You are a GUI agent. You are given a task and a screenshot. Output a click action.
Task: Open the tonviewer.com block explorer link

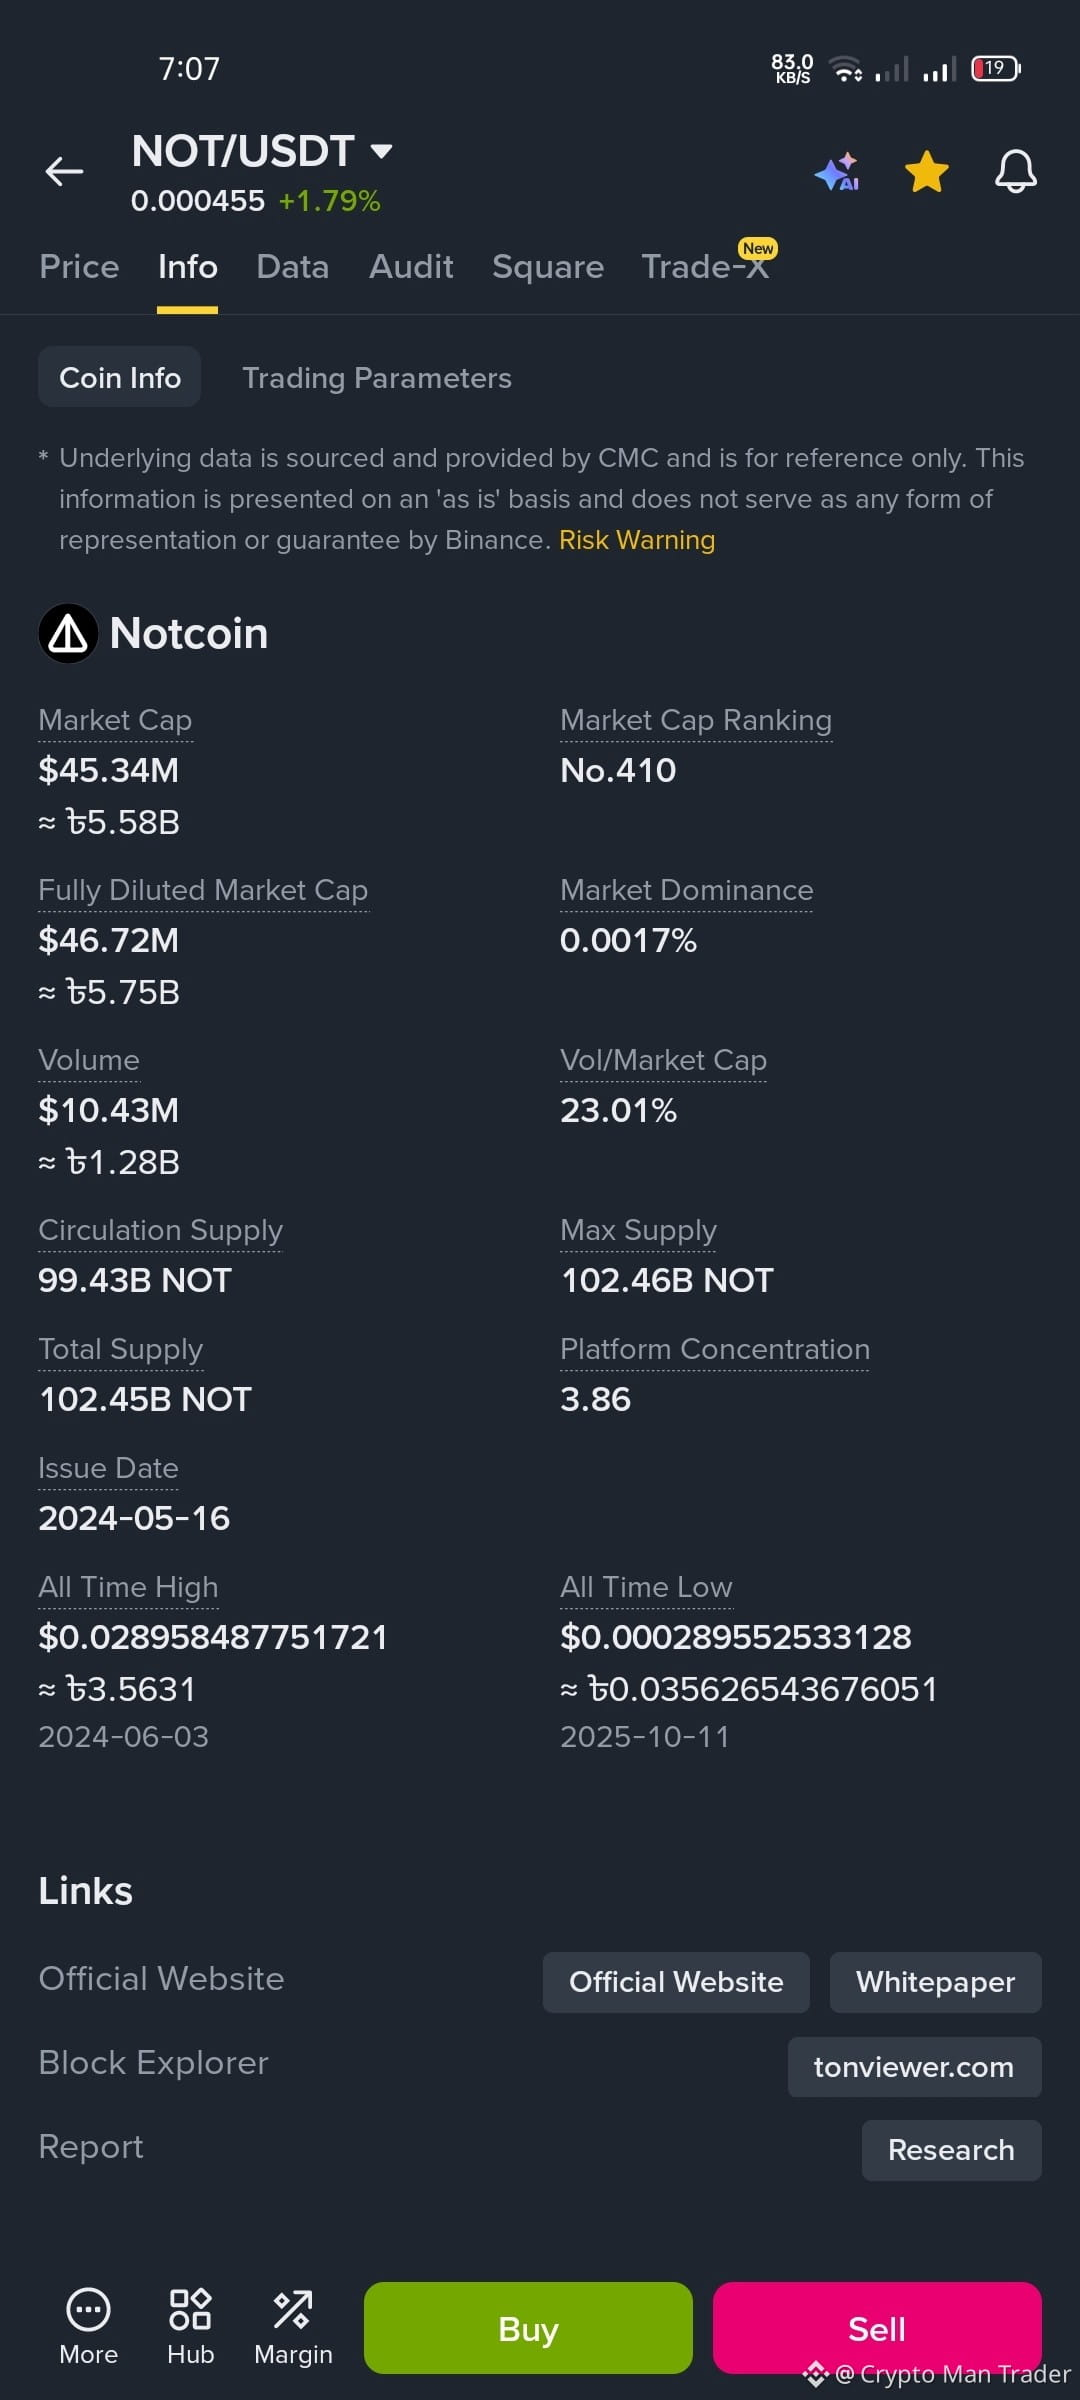[x=914, y=2067]
